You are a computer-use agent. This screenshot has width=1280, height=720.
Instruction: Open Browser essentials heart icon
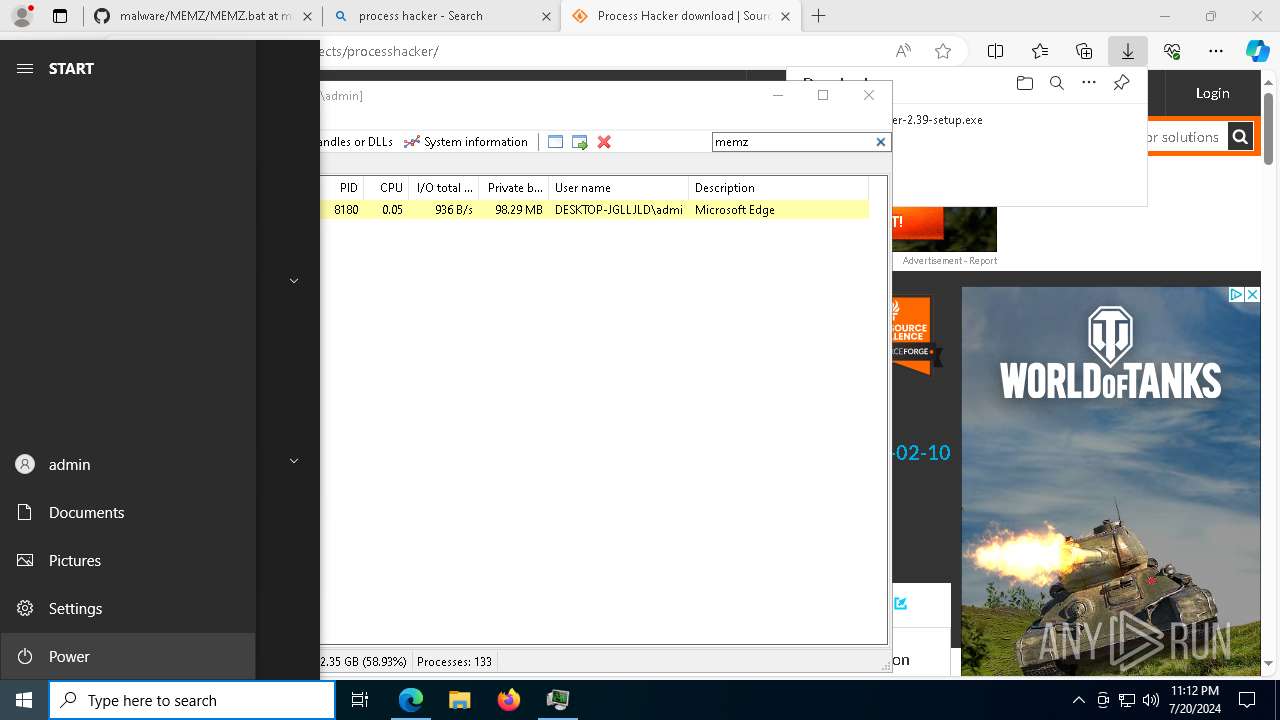1172,51
